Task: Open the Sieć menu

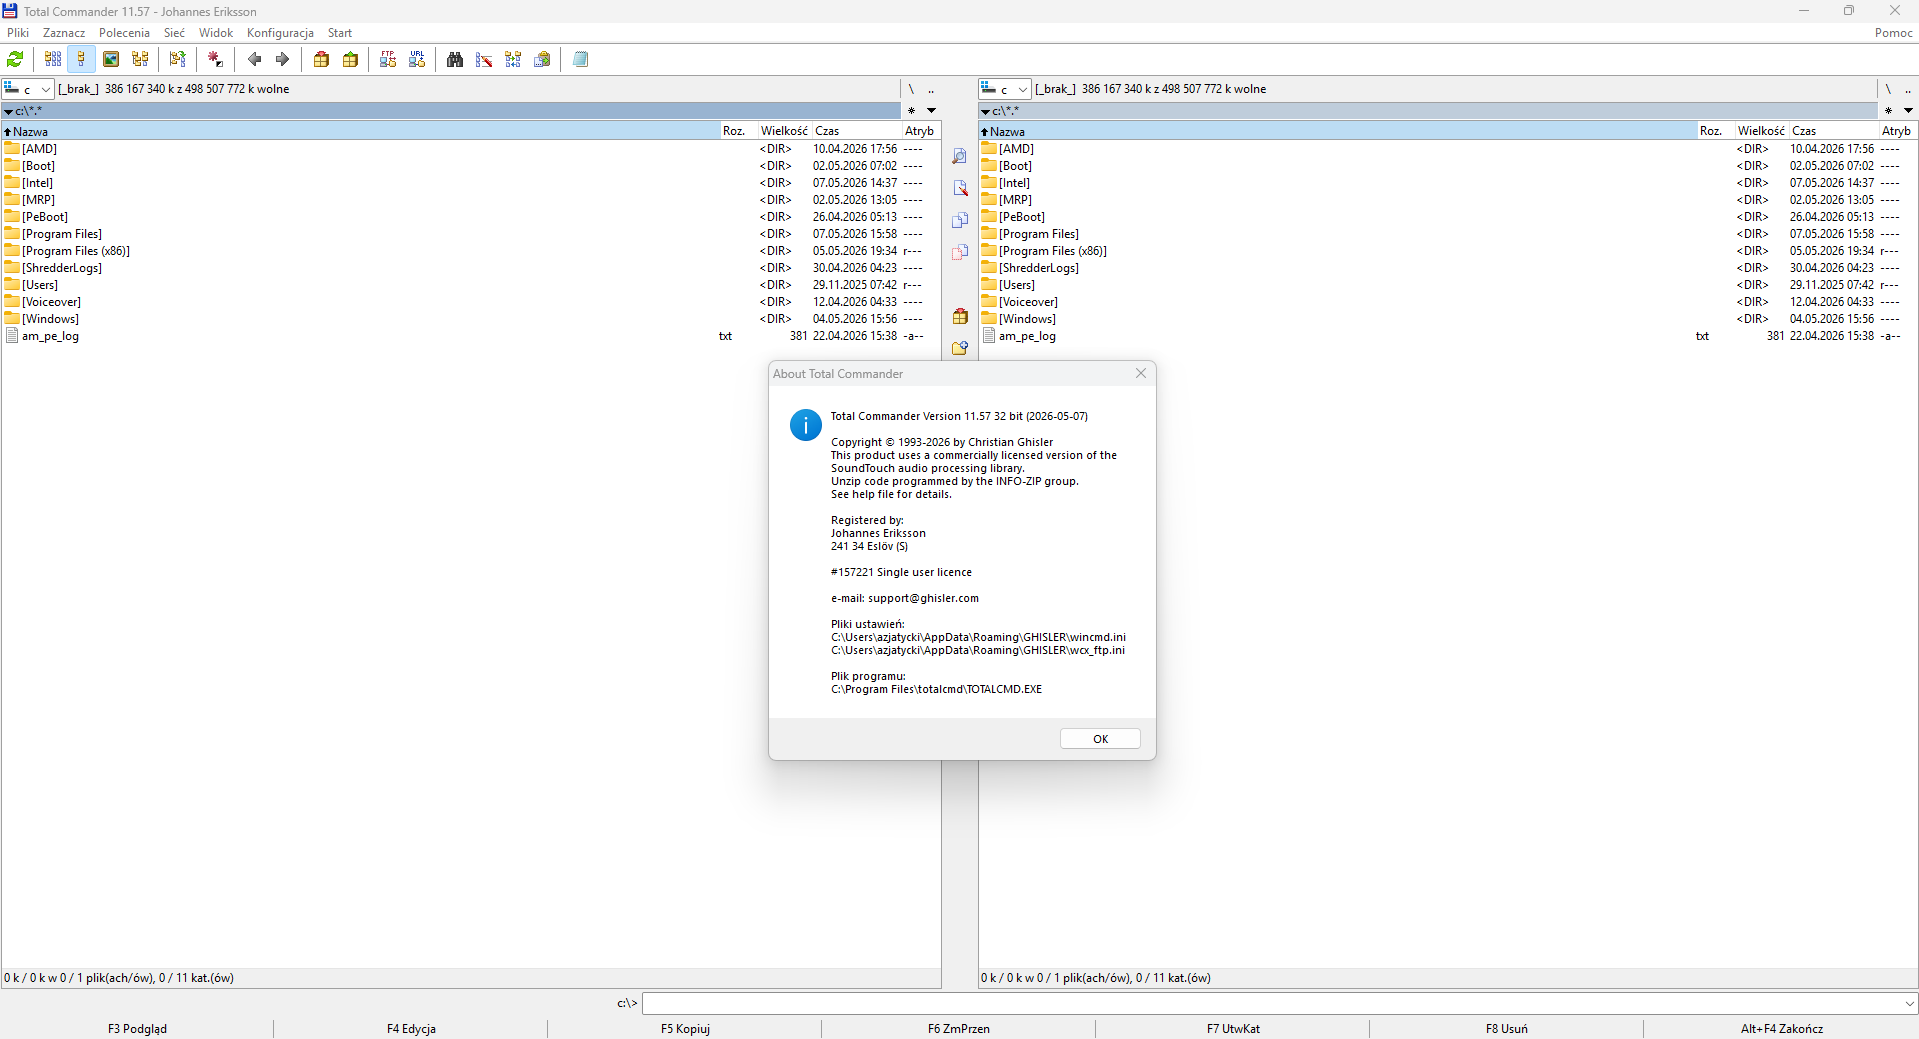Action: pos(174,33)
